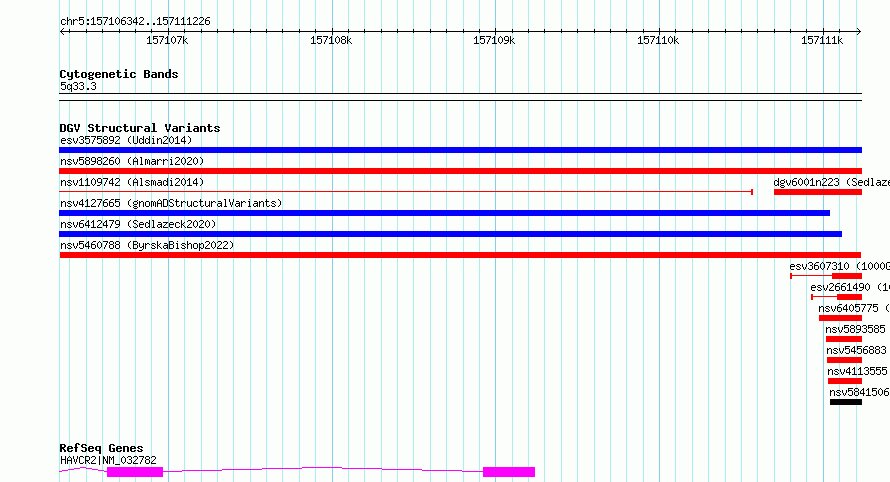The height and width of the screenshot is (482, 890).
Task: Click the nsv6412479 (Sedlazeck2020) label
Action: coord(138,224)
